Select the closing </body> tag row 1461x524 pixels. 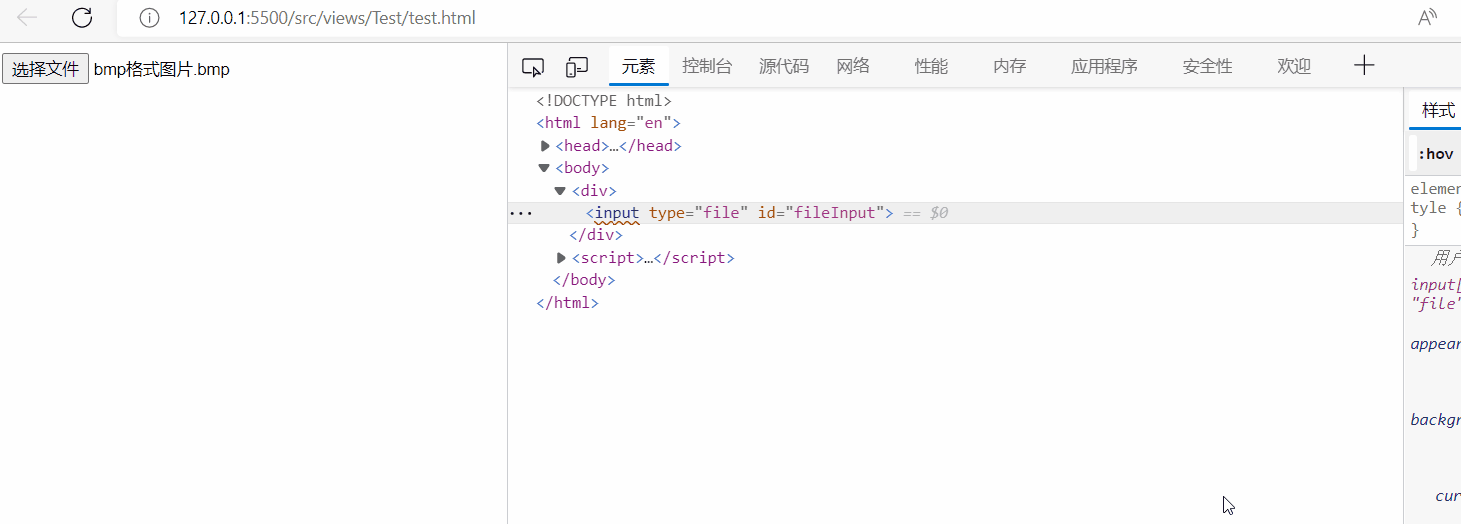(x=584, y=280)
